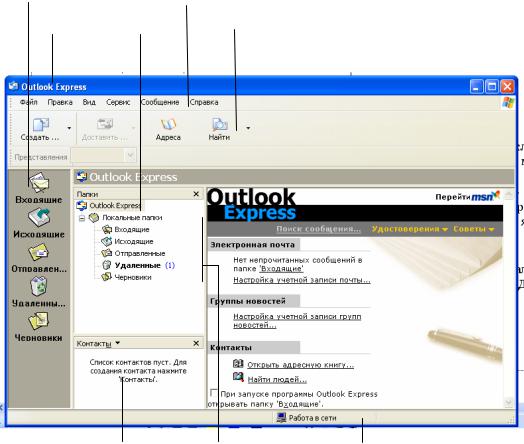The width and height of the screenshot is (524, 444).
Task: Click 'Найти людей...' link
Action: pos(277,380)
